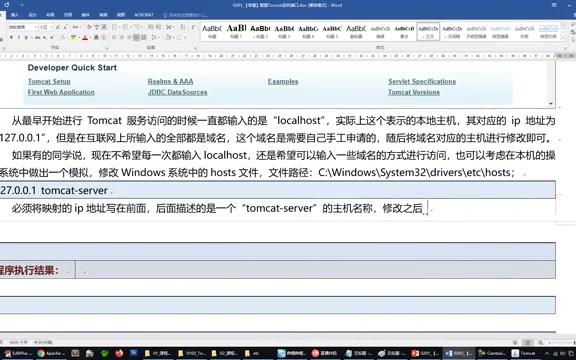Click the Tomcat Setup link
Viewport: 576px width, 360px height.
pos(49,82)
